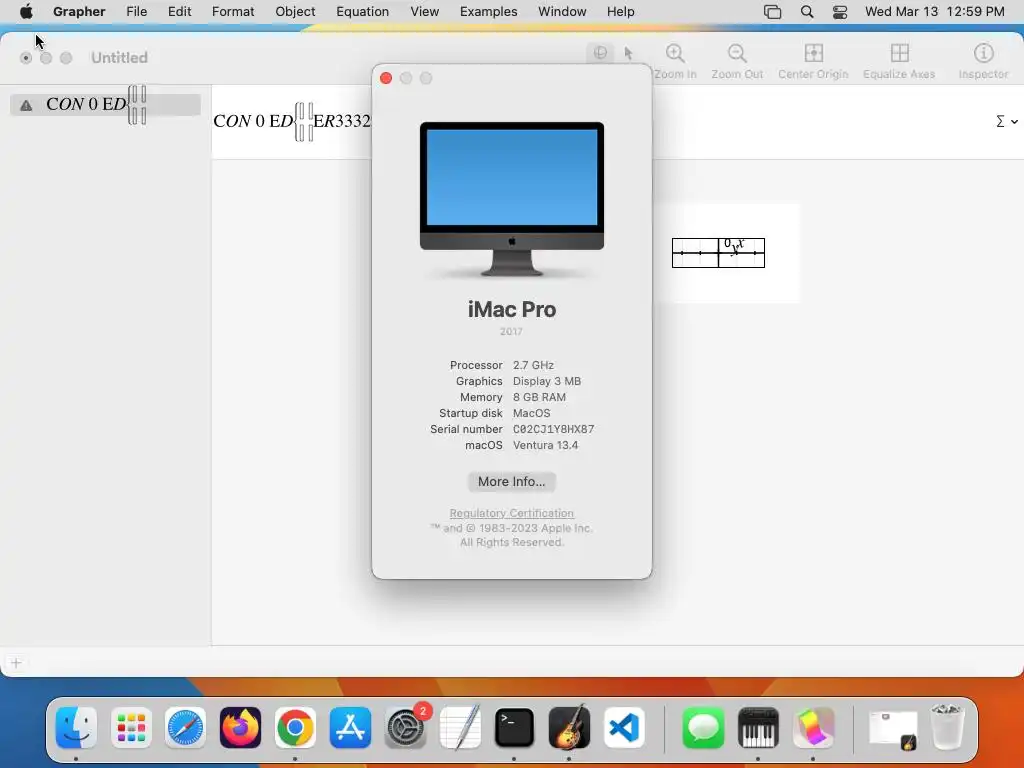Click the Untitled document title
This screenshot has width=1024, height=768.
pos(120,57)
